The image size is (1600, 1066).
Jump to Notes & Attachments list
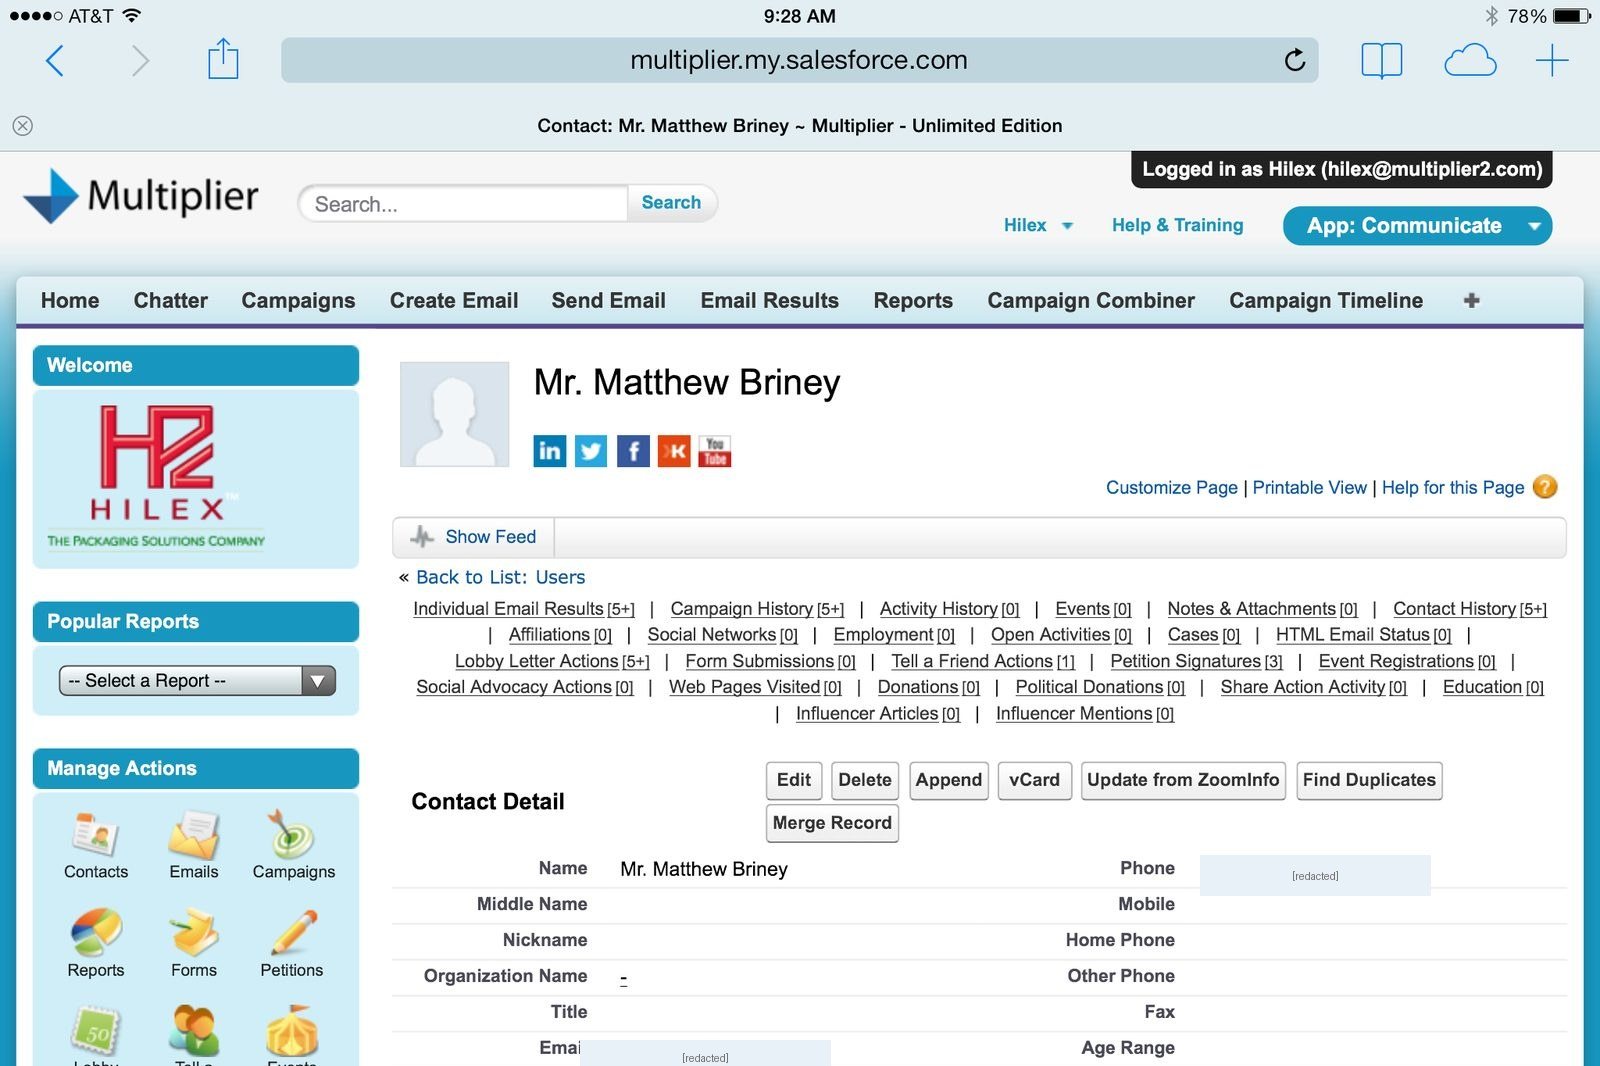(1262, 609)
